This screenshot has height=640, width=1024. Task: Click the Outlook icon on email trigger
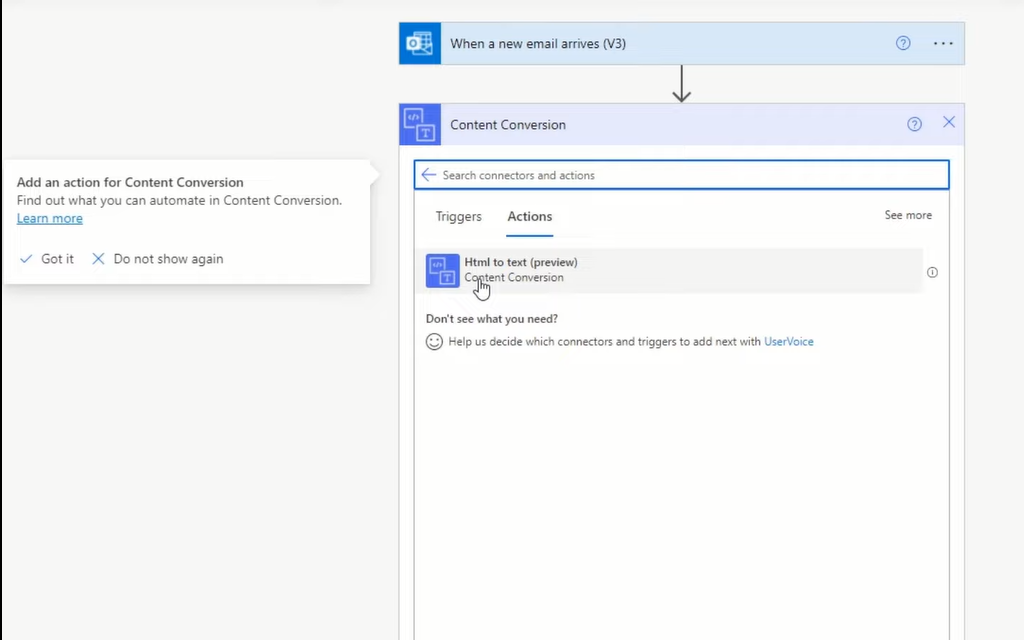[x=420, y=43]
